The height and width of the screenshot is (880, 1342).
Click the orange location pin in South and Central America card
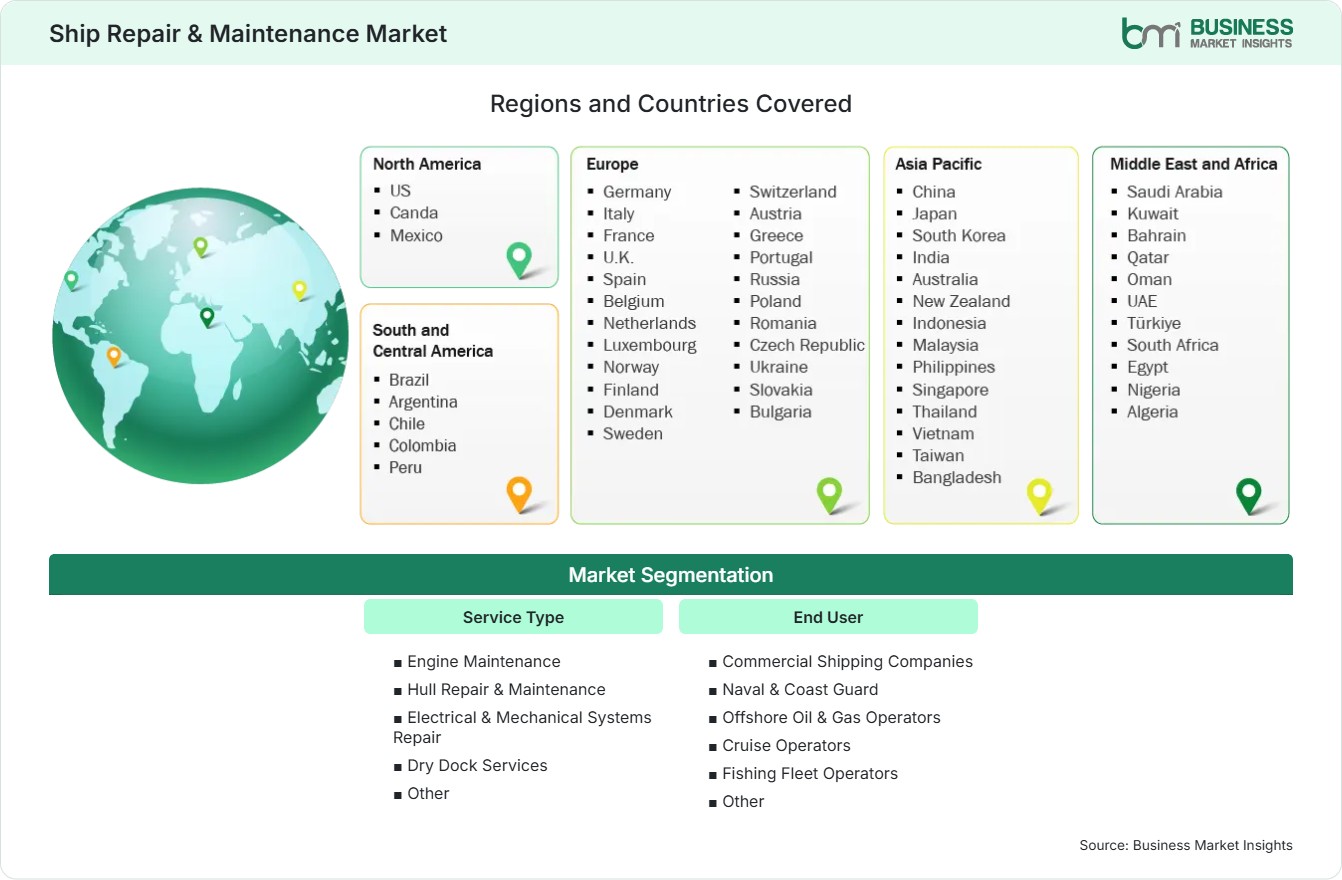pos(519,494)
